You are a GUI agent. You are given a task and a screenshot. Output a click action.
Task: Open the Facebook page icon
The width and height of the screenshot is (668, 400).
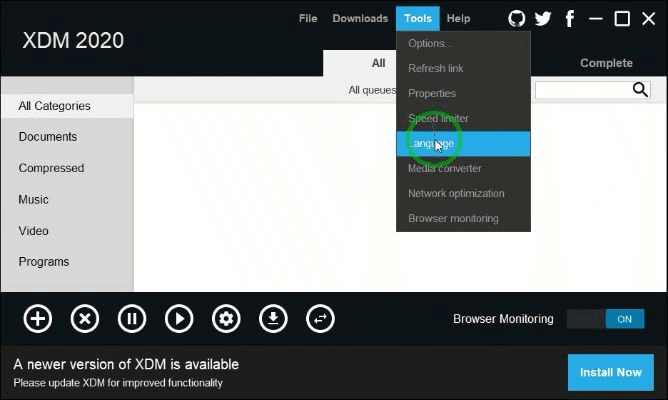(570, 19)
